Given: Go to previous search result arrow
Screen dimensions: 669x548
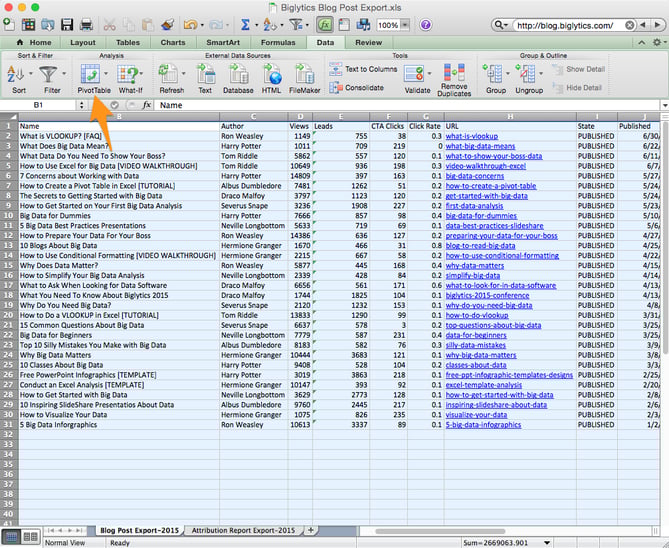Looking at the screenshot, I should pos(643,25).
